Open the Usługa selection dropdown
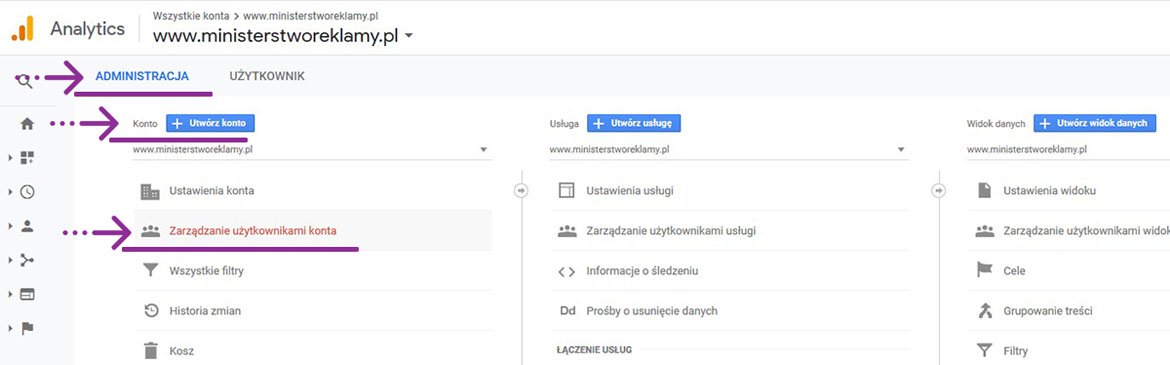1170x365 pixels. click(x=729, y=149)
